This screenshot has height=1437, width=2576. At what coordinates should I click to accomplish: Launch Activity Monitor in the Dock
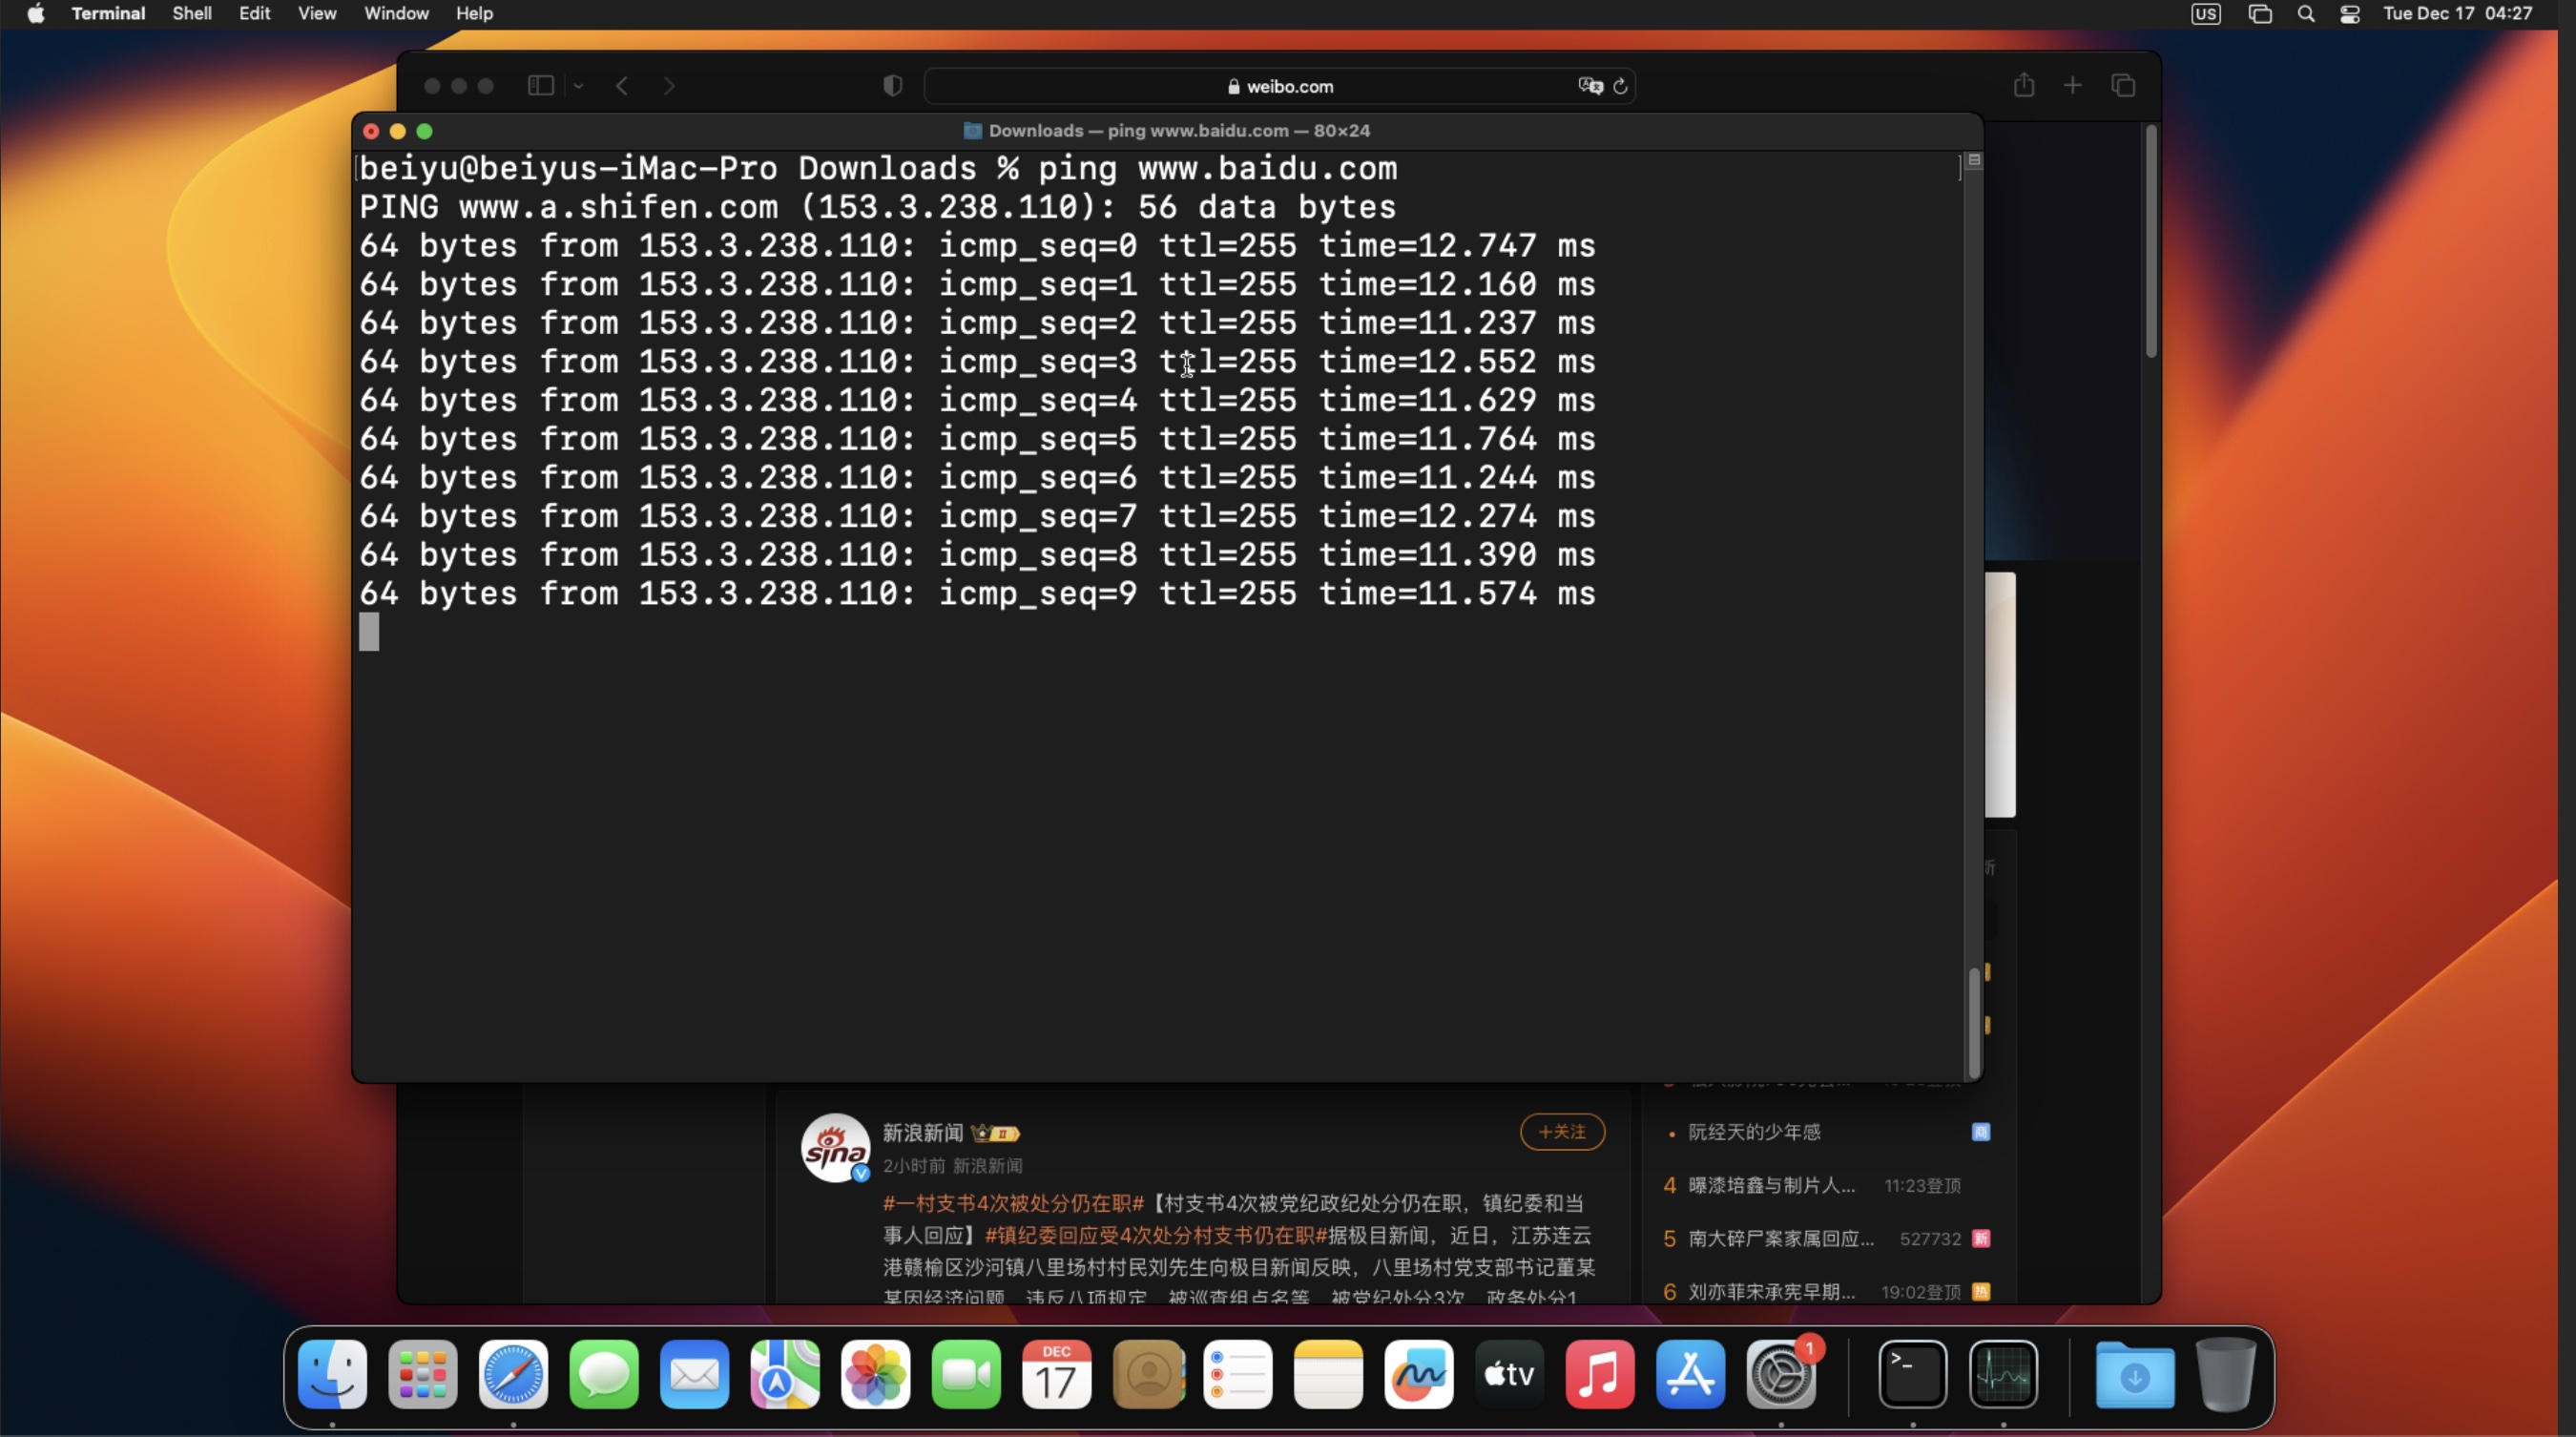(x=2003, y=1374)
